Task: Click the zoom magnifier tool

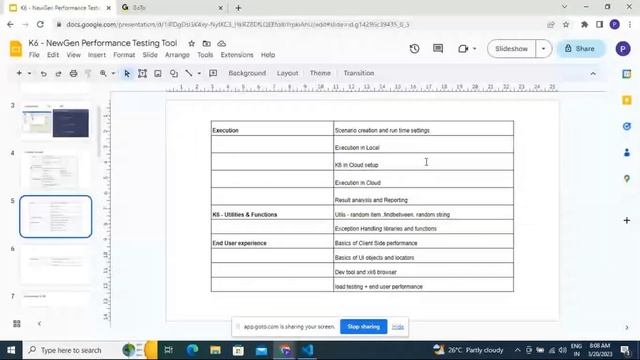Action: [x=103, y=73]
